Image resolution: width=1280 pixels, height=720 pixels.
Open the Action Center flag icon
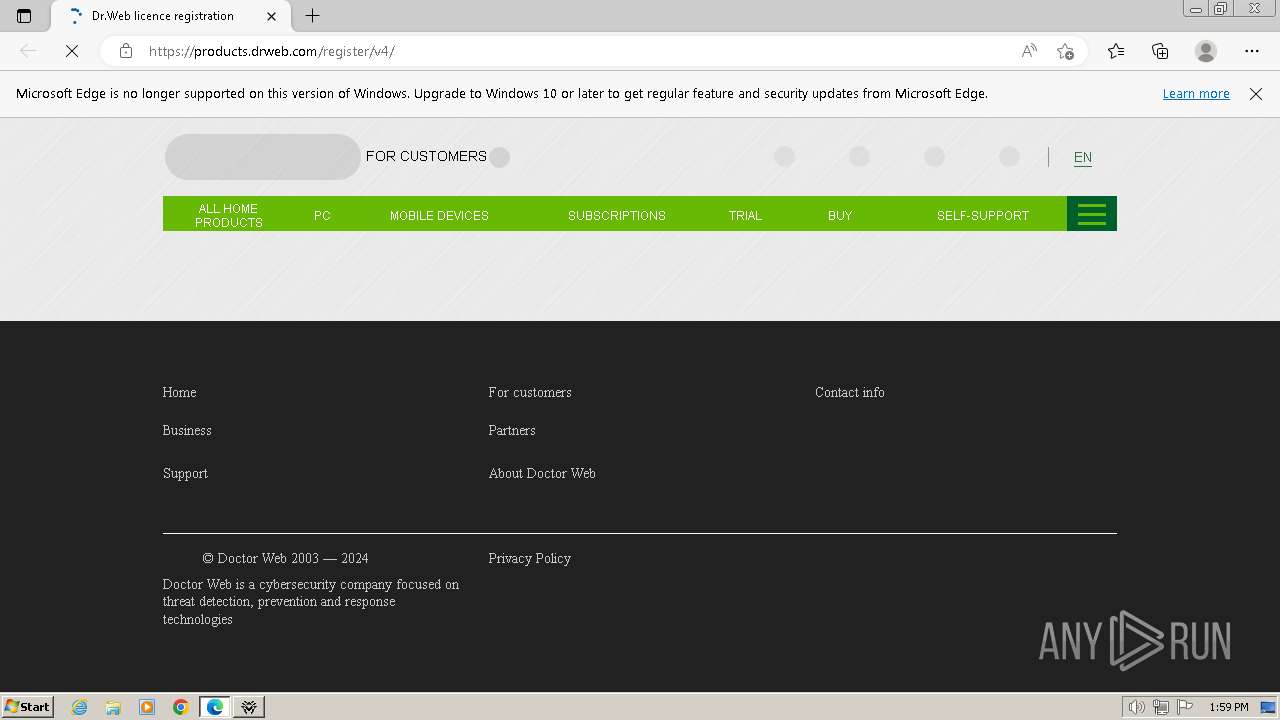point(1185,707)
